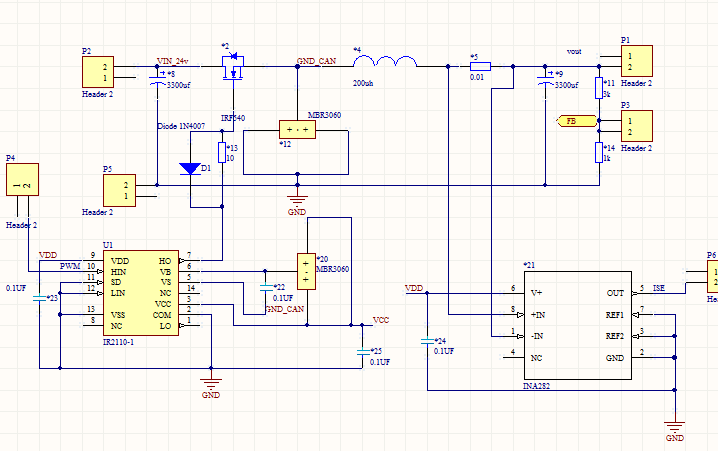Click the INA282 part name text
The image size is (718, 451).
(537, 386)
